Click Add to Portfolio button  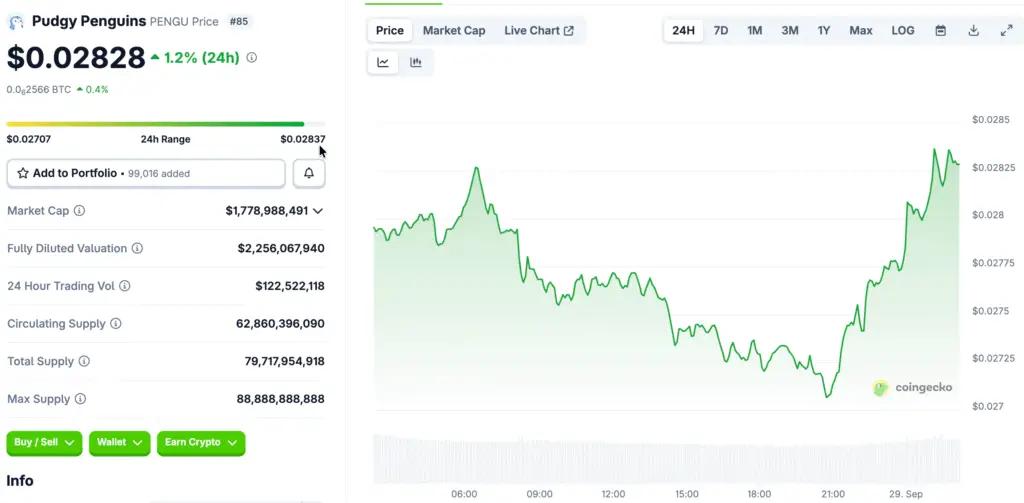pyautogui.click(x=146, y=173)
